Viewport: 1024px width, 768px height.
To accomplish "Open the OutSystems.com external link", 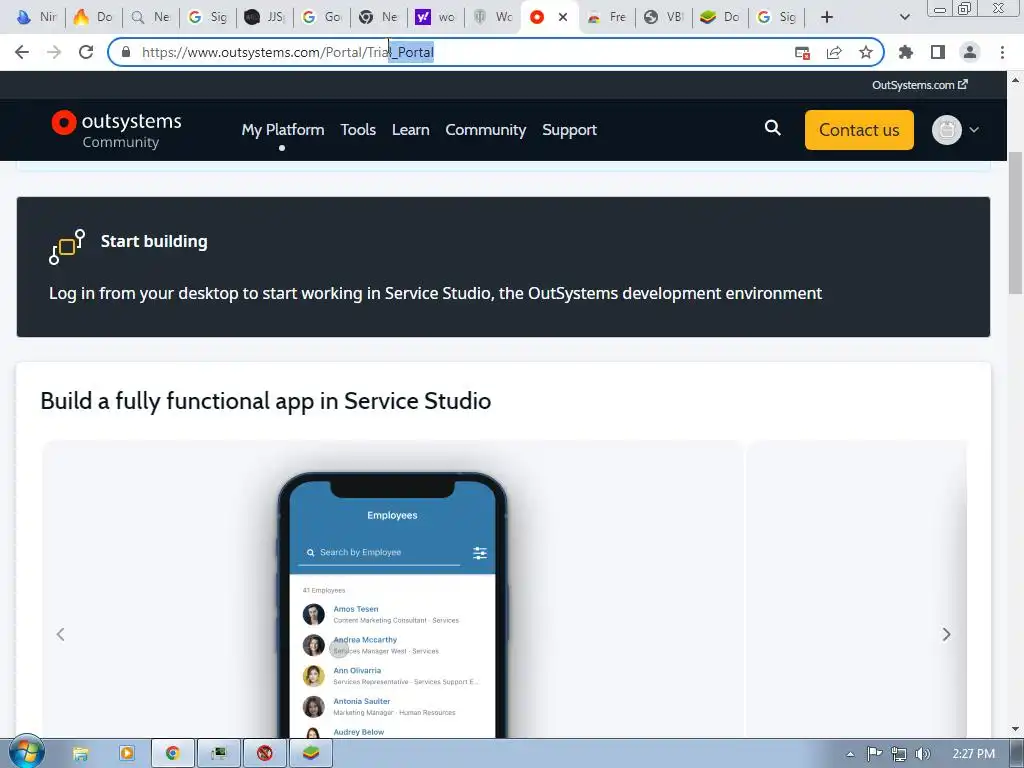I will click(x=920, y=85).
